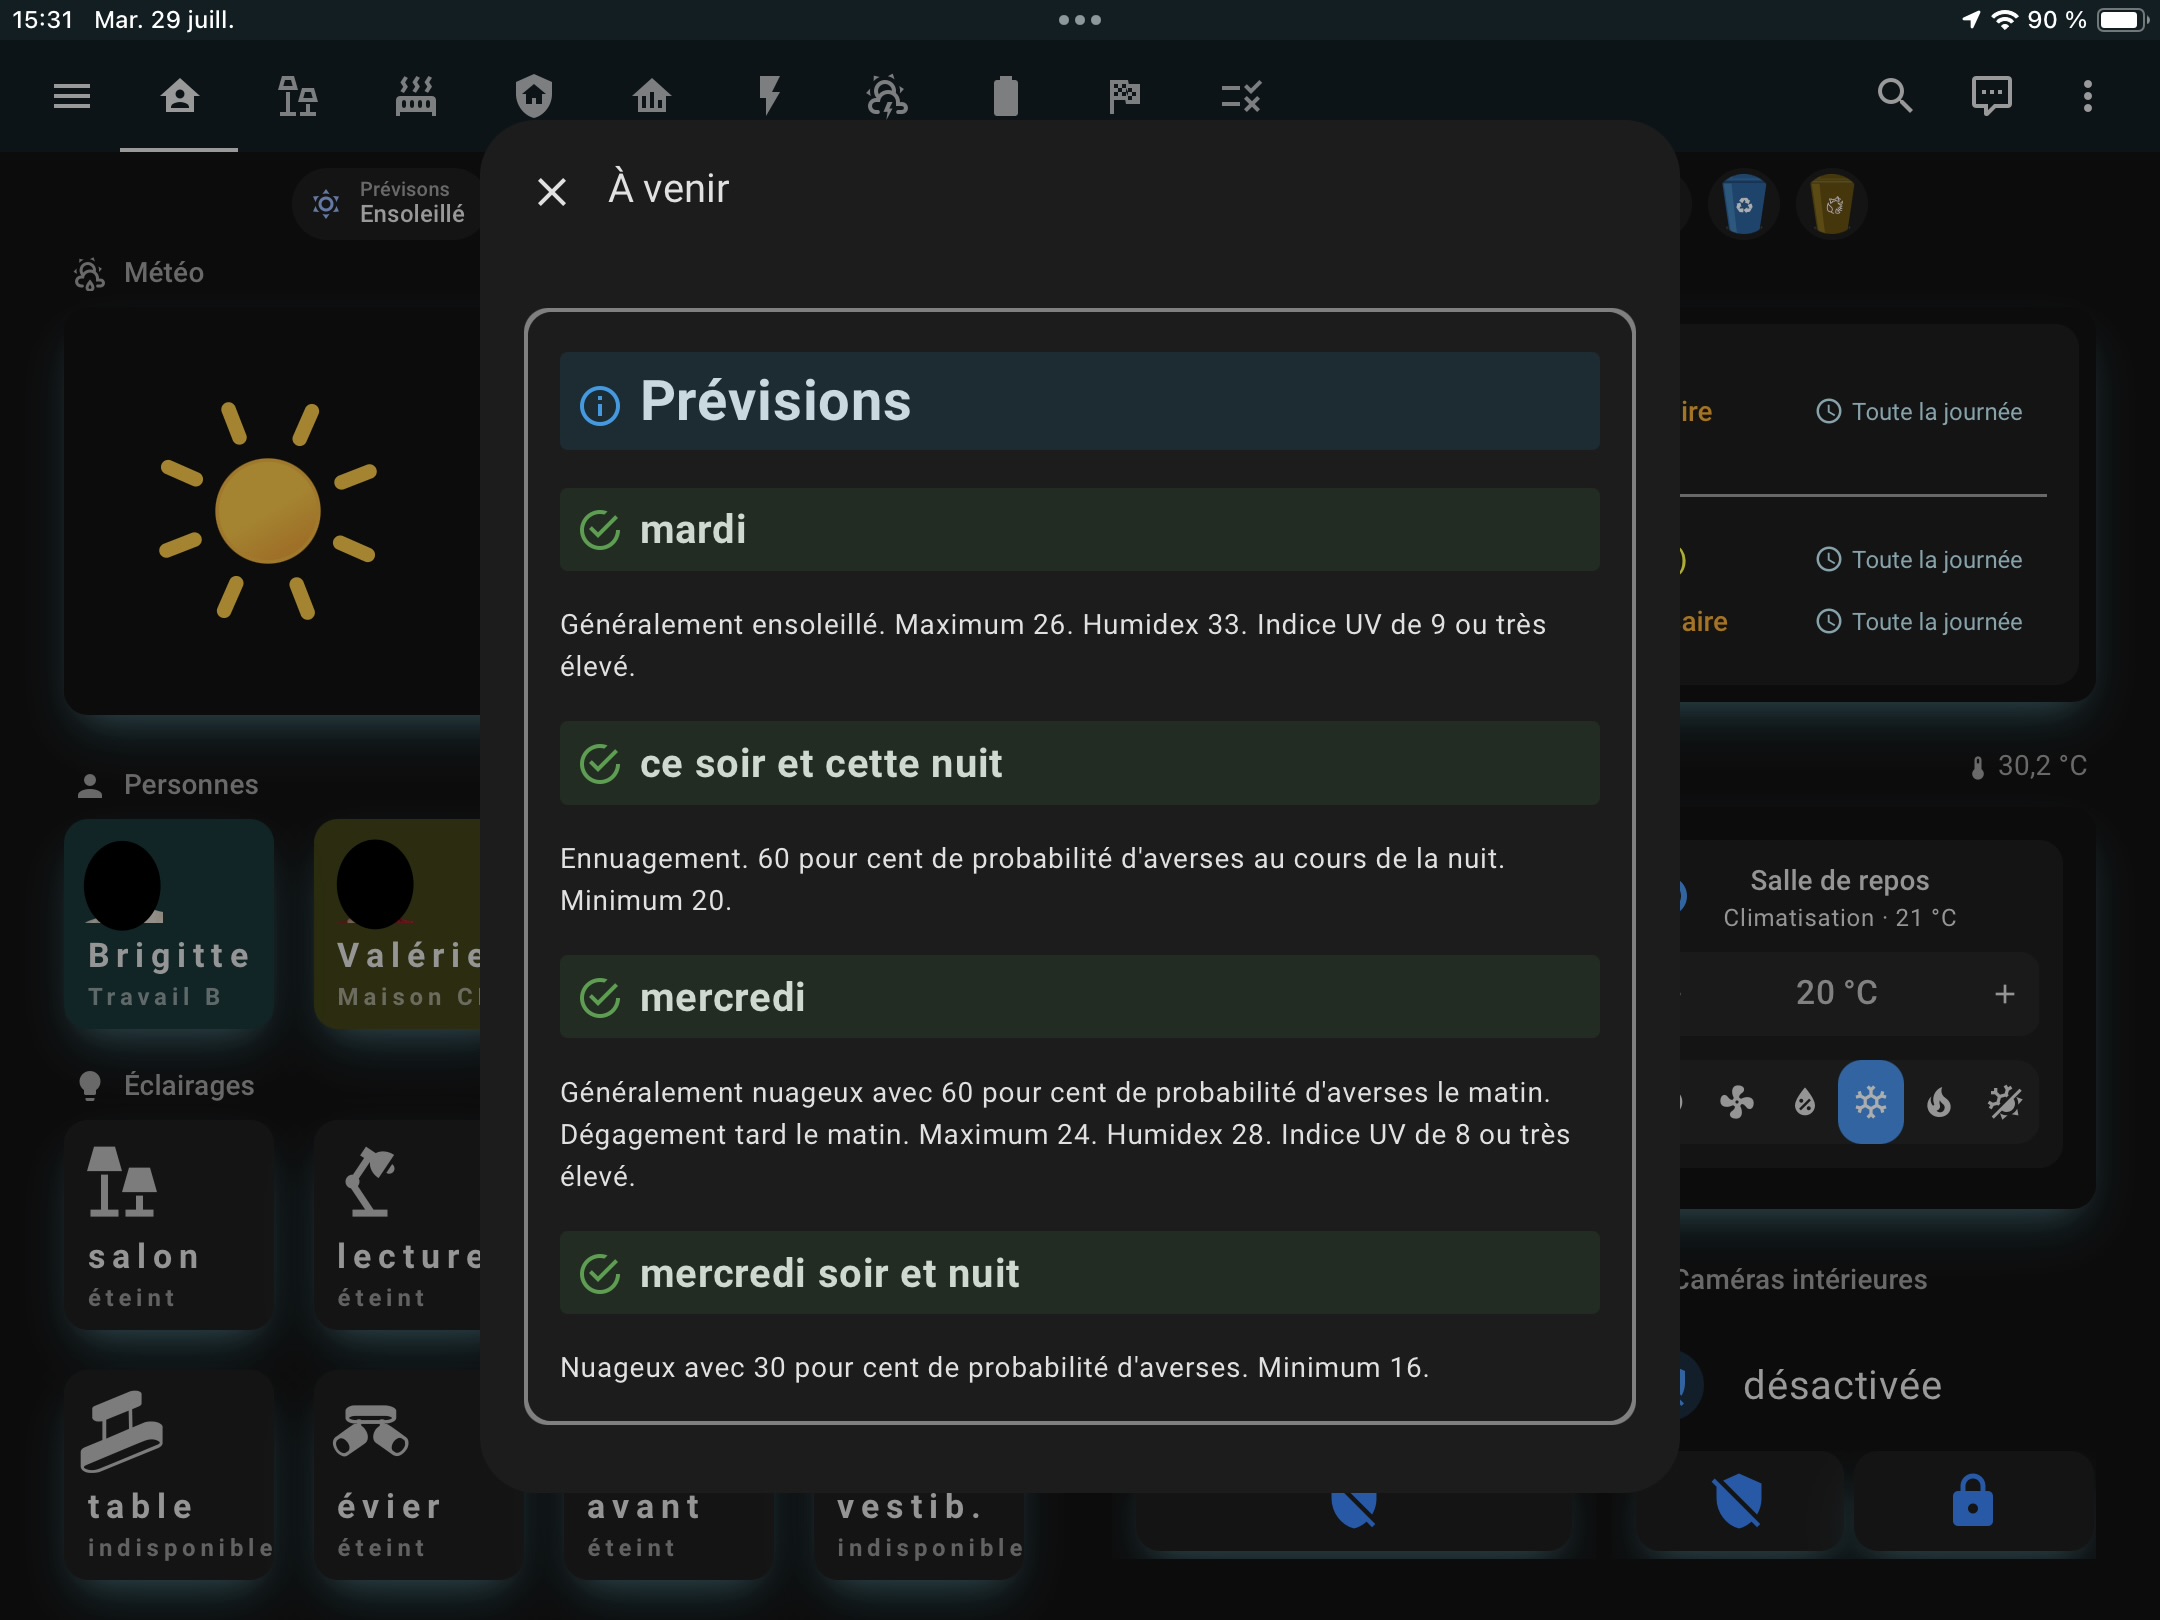Open the assistant chat icon
This screenshot has width=2160, height=1620.
click(1991, 96)
